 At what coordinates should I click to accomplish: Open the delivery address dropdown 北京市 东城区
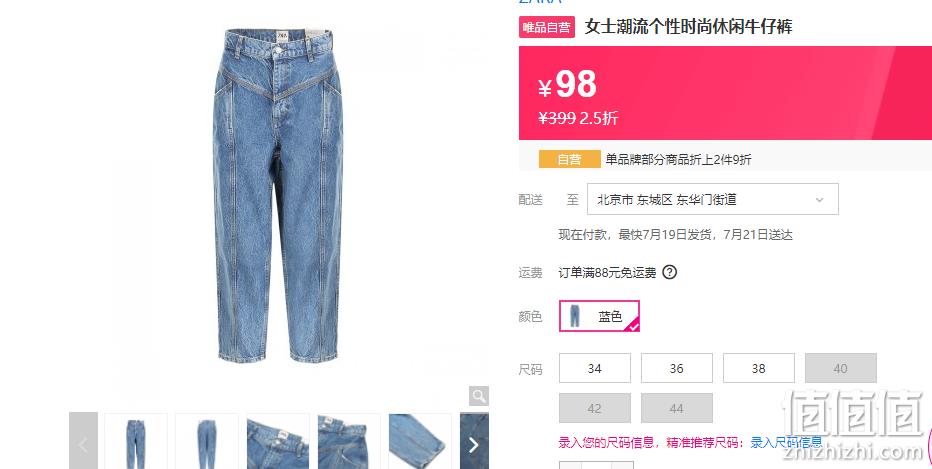pos(713,199)
